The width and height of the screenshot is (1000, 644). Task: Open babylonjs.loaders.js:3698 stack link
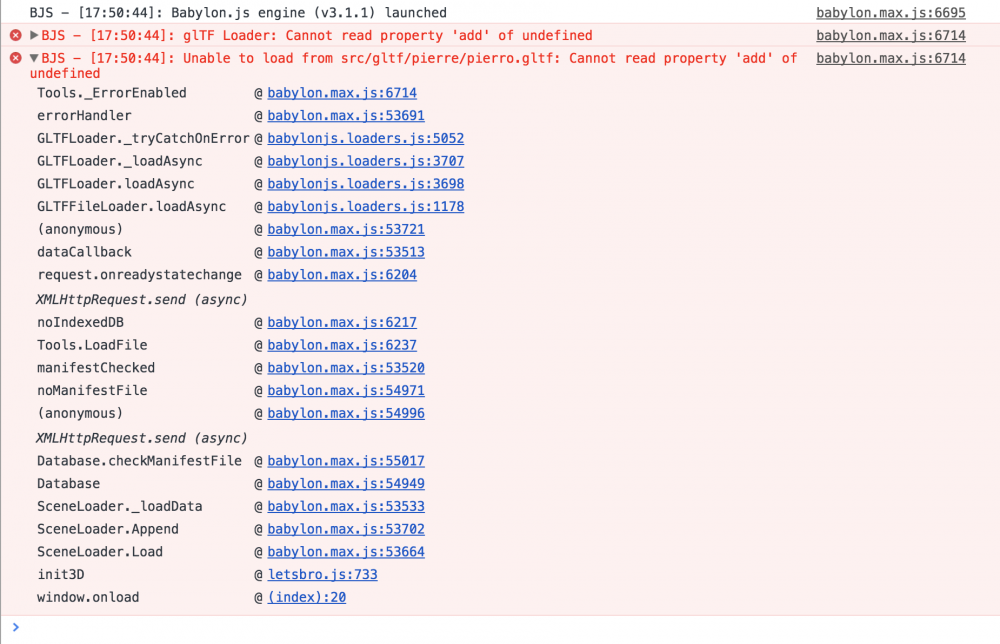[365, 184]
